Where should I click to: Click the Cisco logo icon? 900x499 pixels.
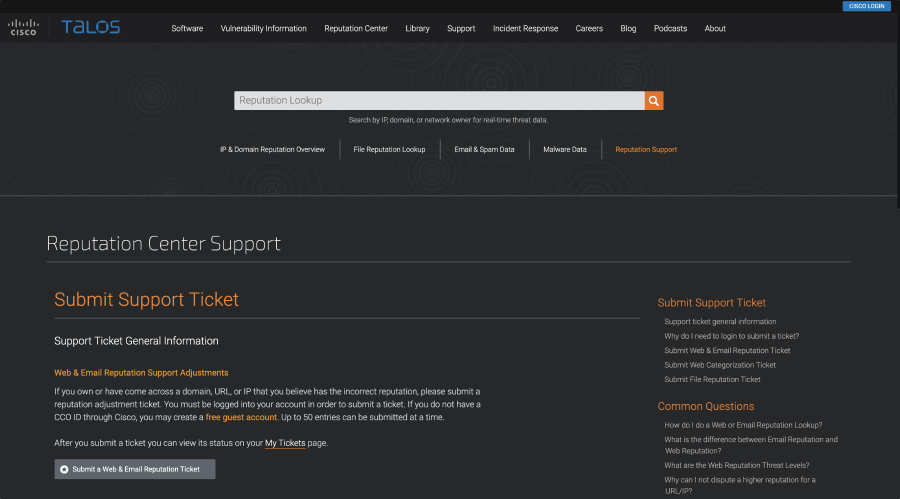24,27
